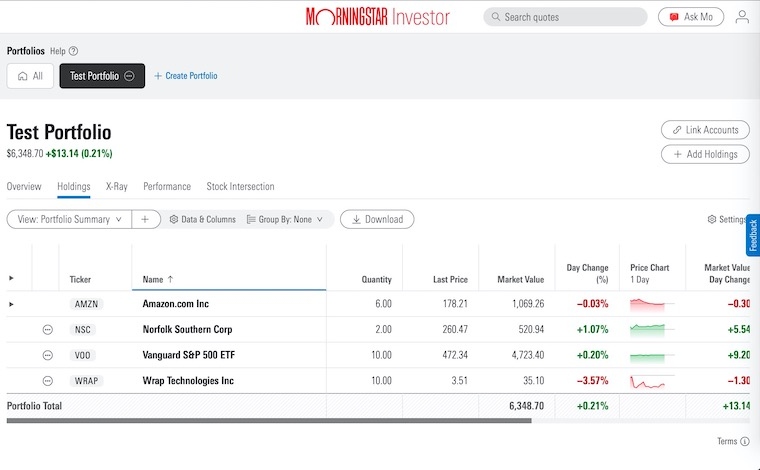Click the Terms info icon
This screenshot has width=760, height=470.
(745, 442)
